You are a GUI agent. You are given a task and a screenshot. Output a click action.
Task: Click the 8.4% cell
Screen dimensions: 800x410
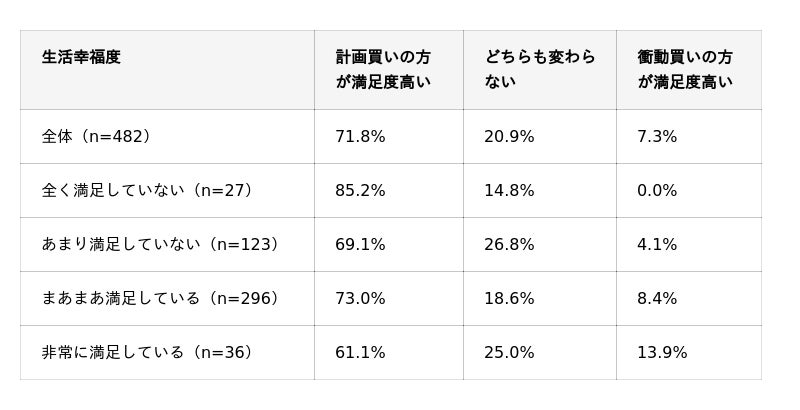click(x=657, y=299)
